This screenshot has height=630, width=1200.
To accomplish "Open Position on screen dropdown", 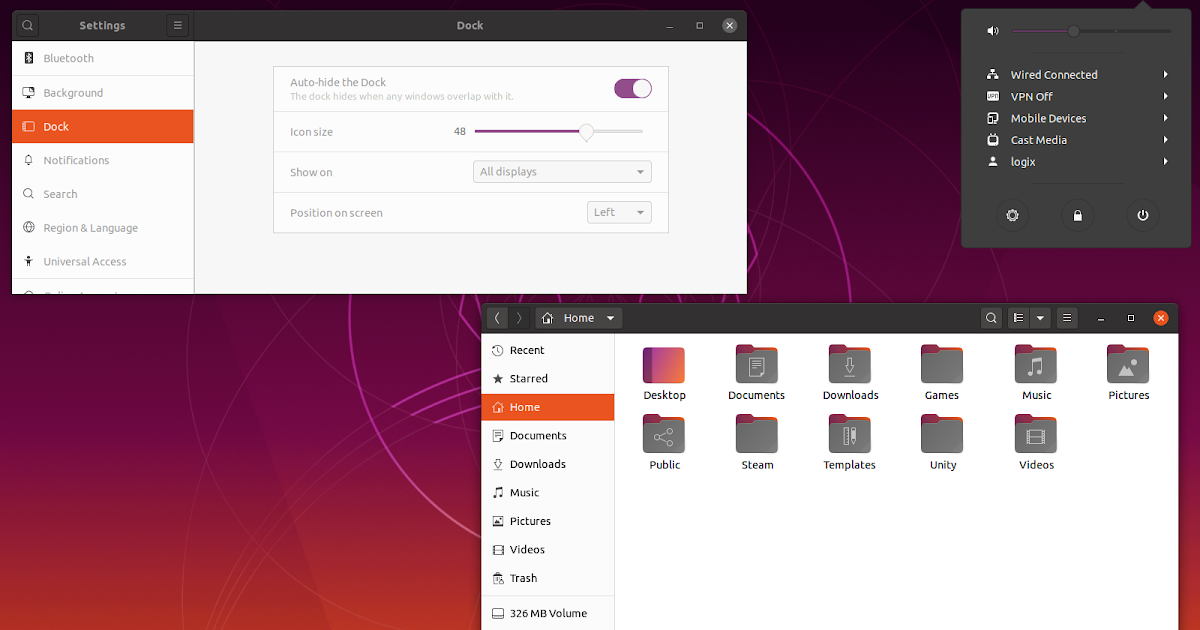I will coord(619,212).
